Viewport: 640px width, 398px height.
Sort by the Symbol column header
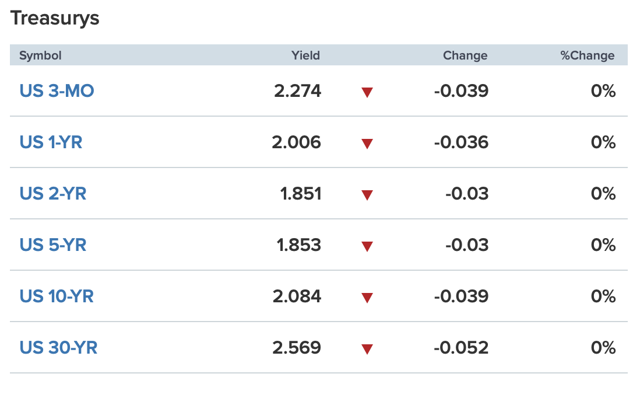40,56
